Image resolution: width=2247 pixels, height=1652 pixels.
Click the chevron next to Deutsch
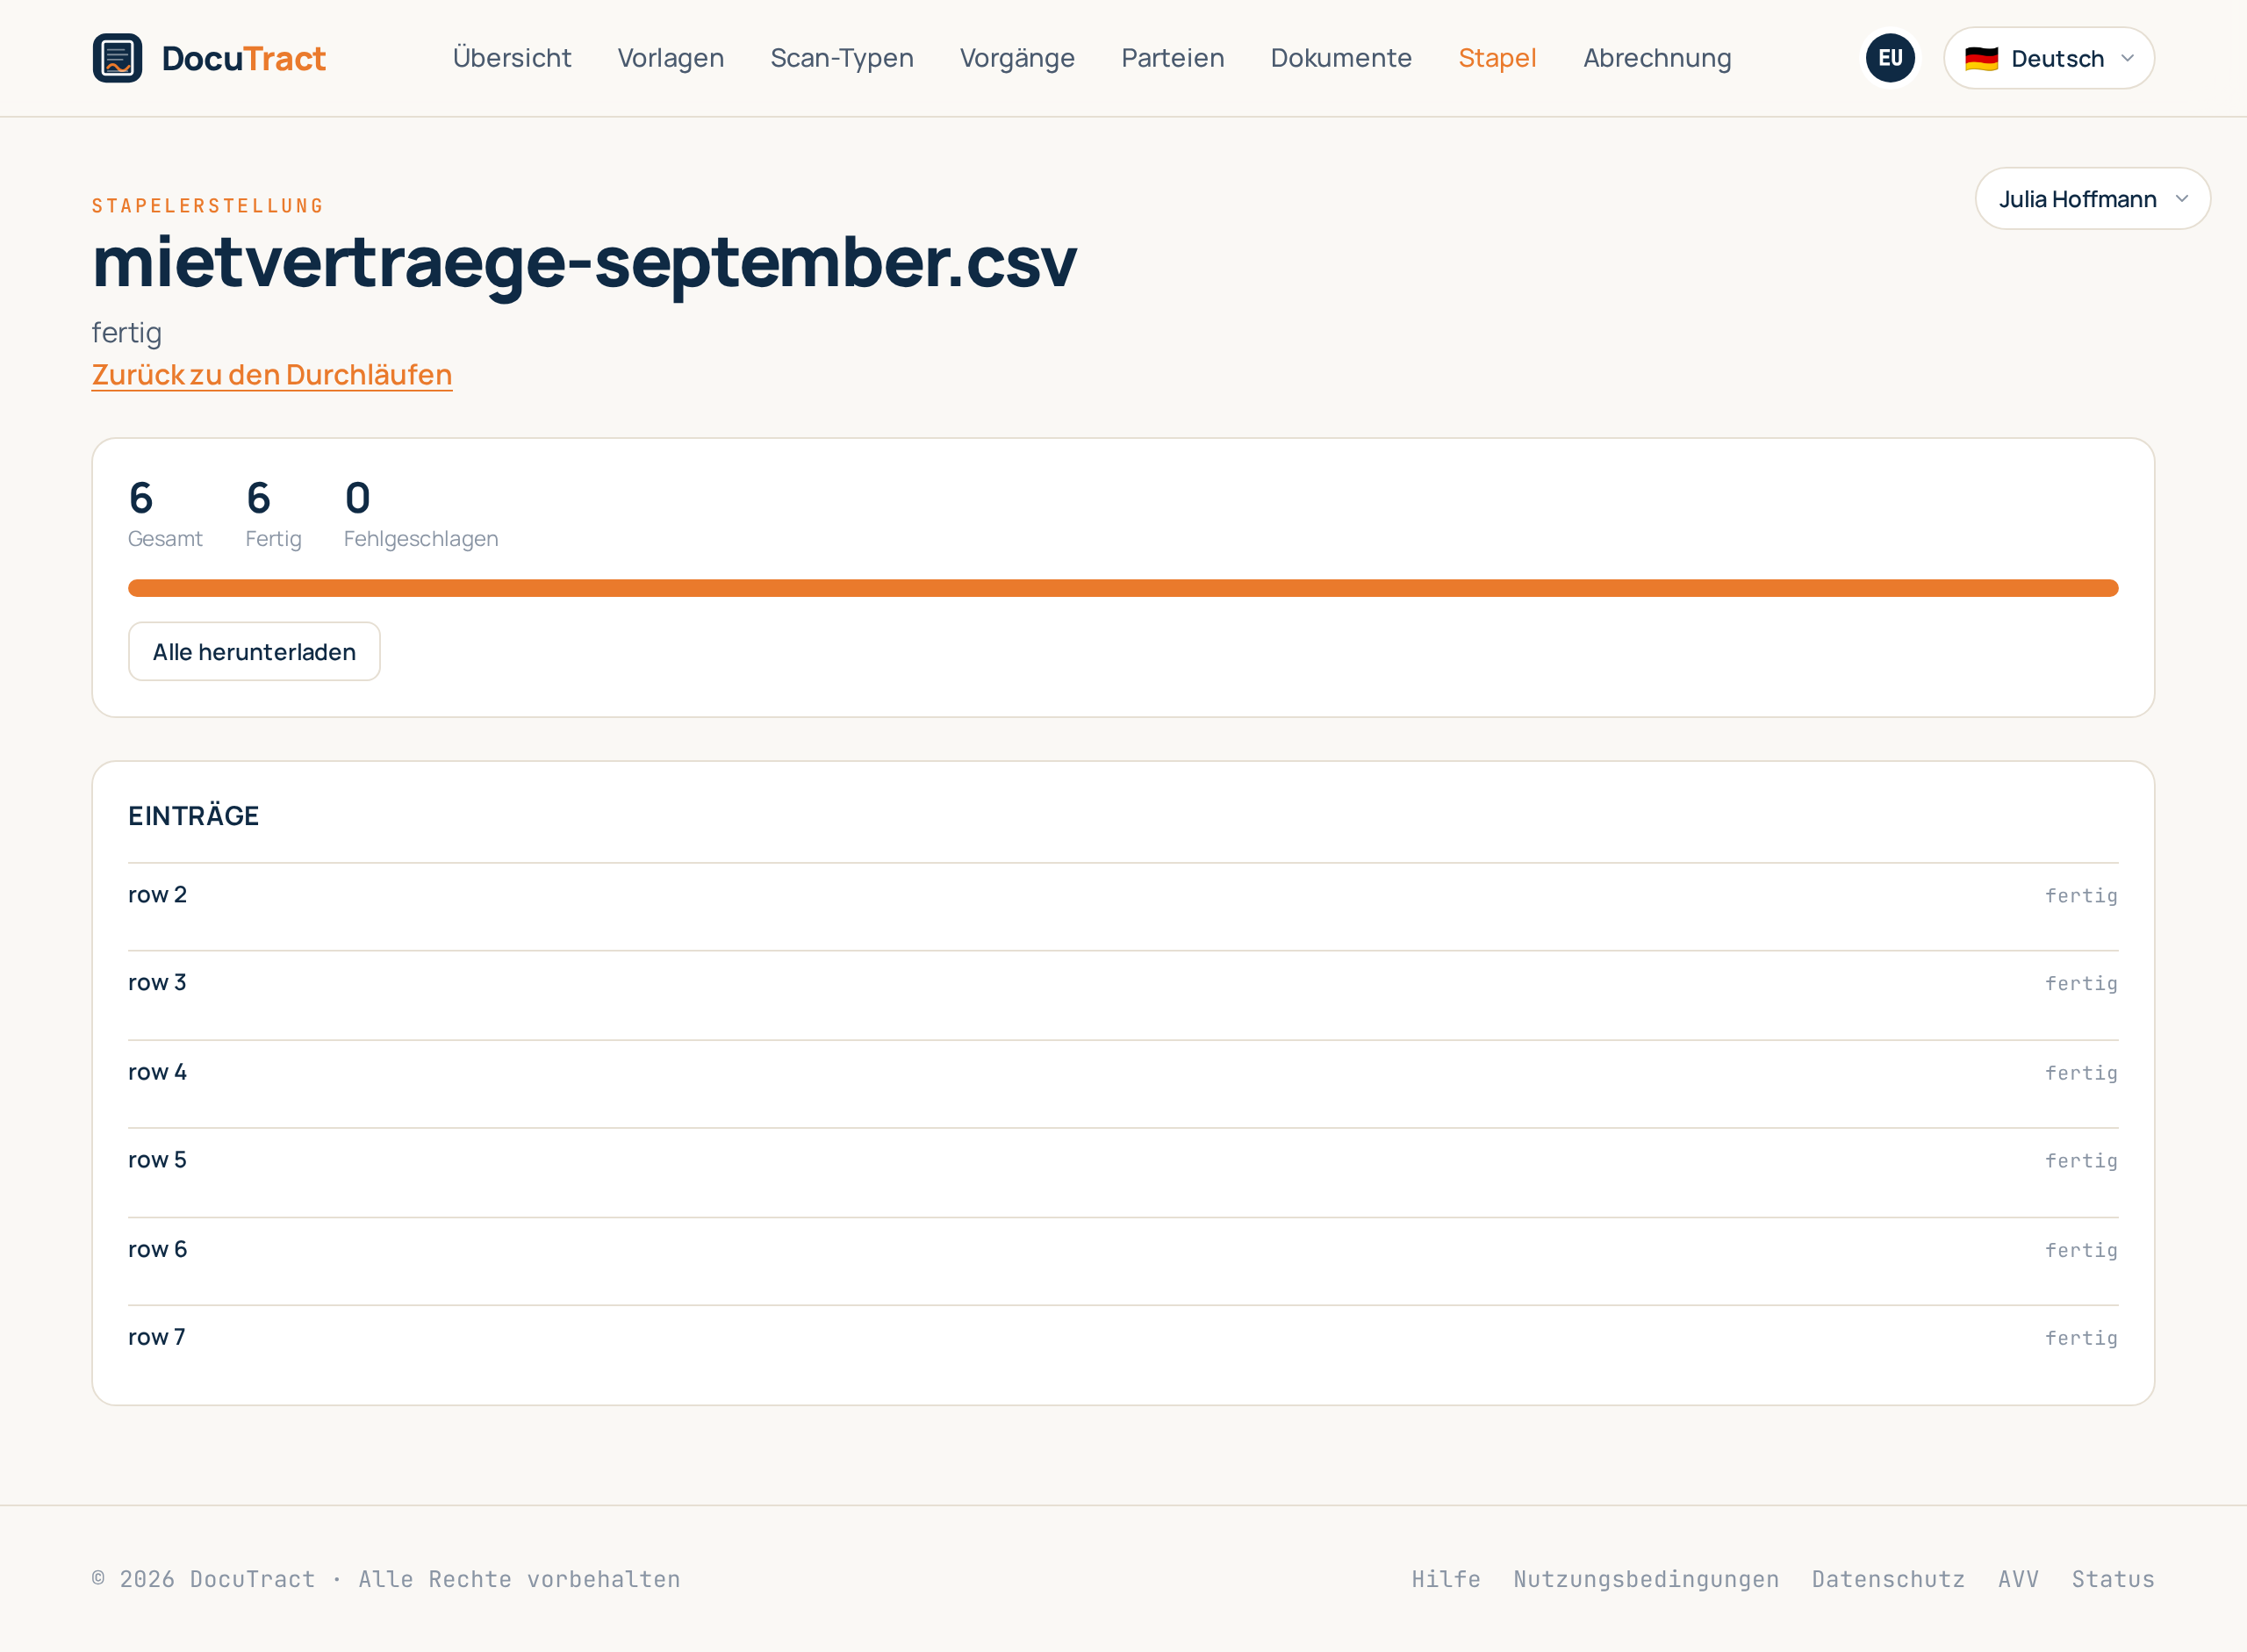coord(2127,59)
